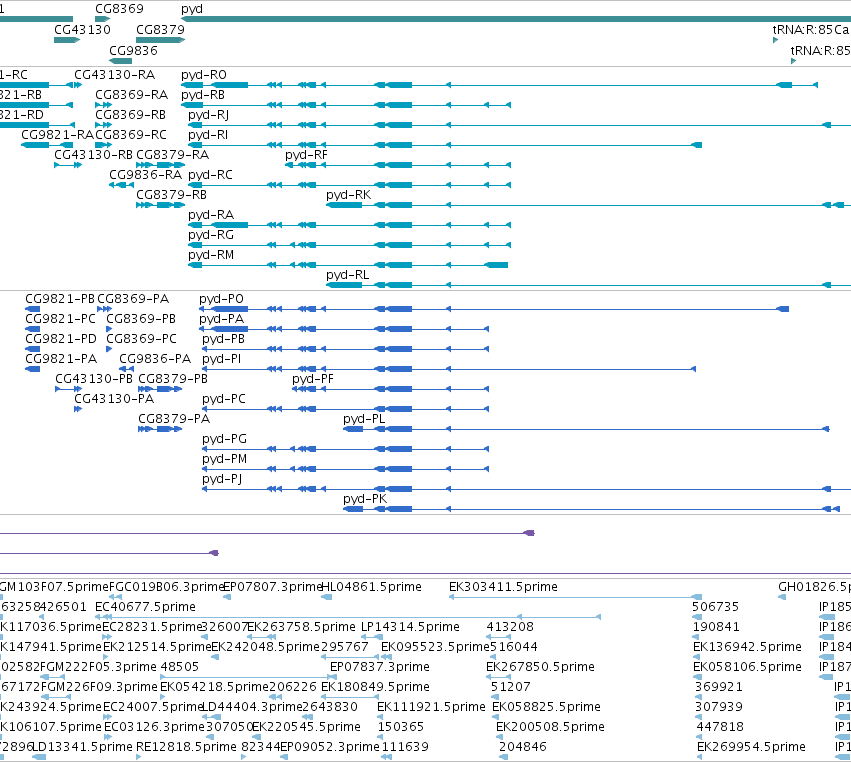Click the EK136942.5prime EST label

click(x=747, y=647)
